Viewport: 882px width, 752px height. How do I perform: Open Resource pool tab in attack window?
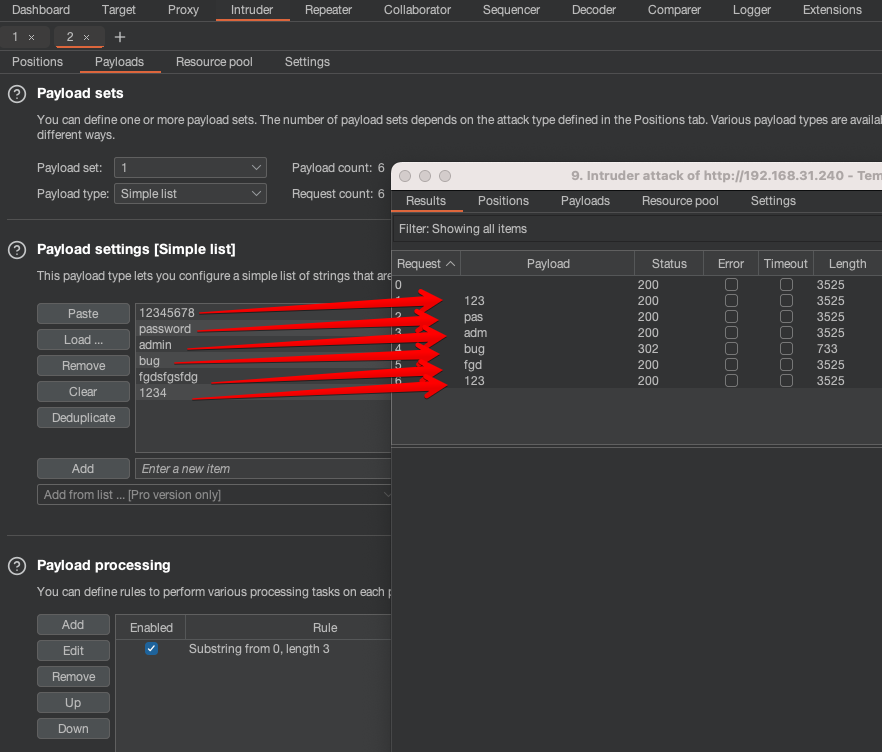point(680,201)
